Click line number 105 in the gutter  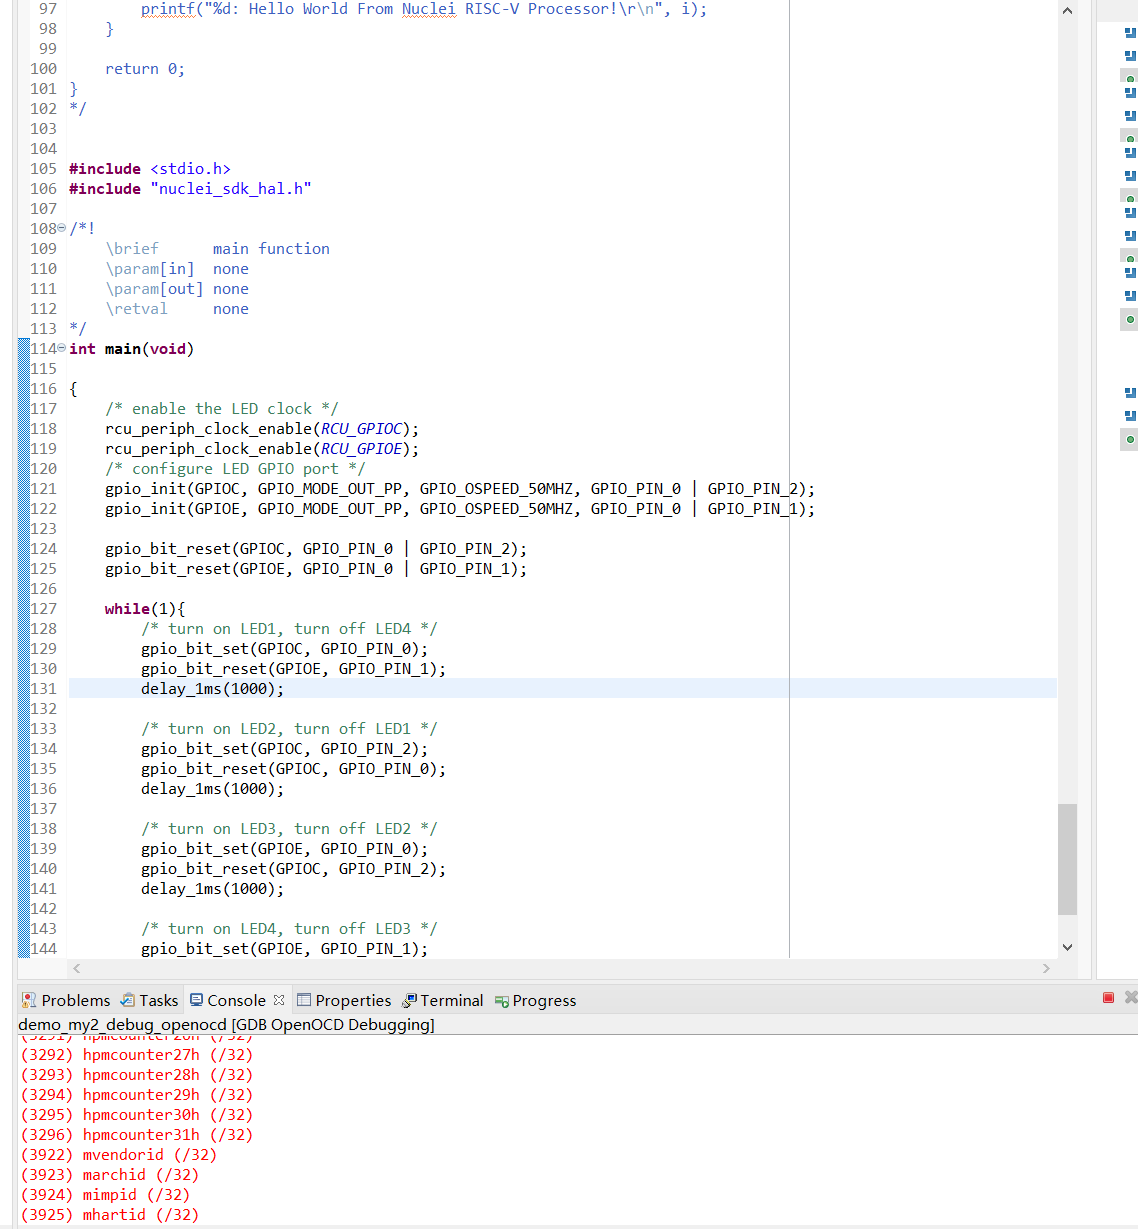click(44, 168)
